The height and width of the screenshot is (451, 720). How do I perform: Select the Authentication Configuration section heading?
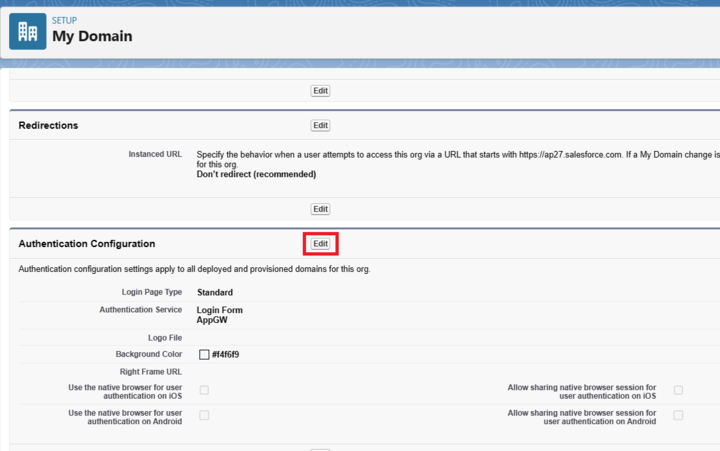[x=87, y=244]
